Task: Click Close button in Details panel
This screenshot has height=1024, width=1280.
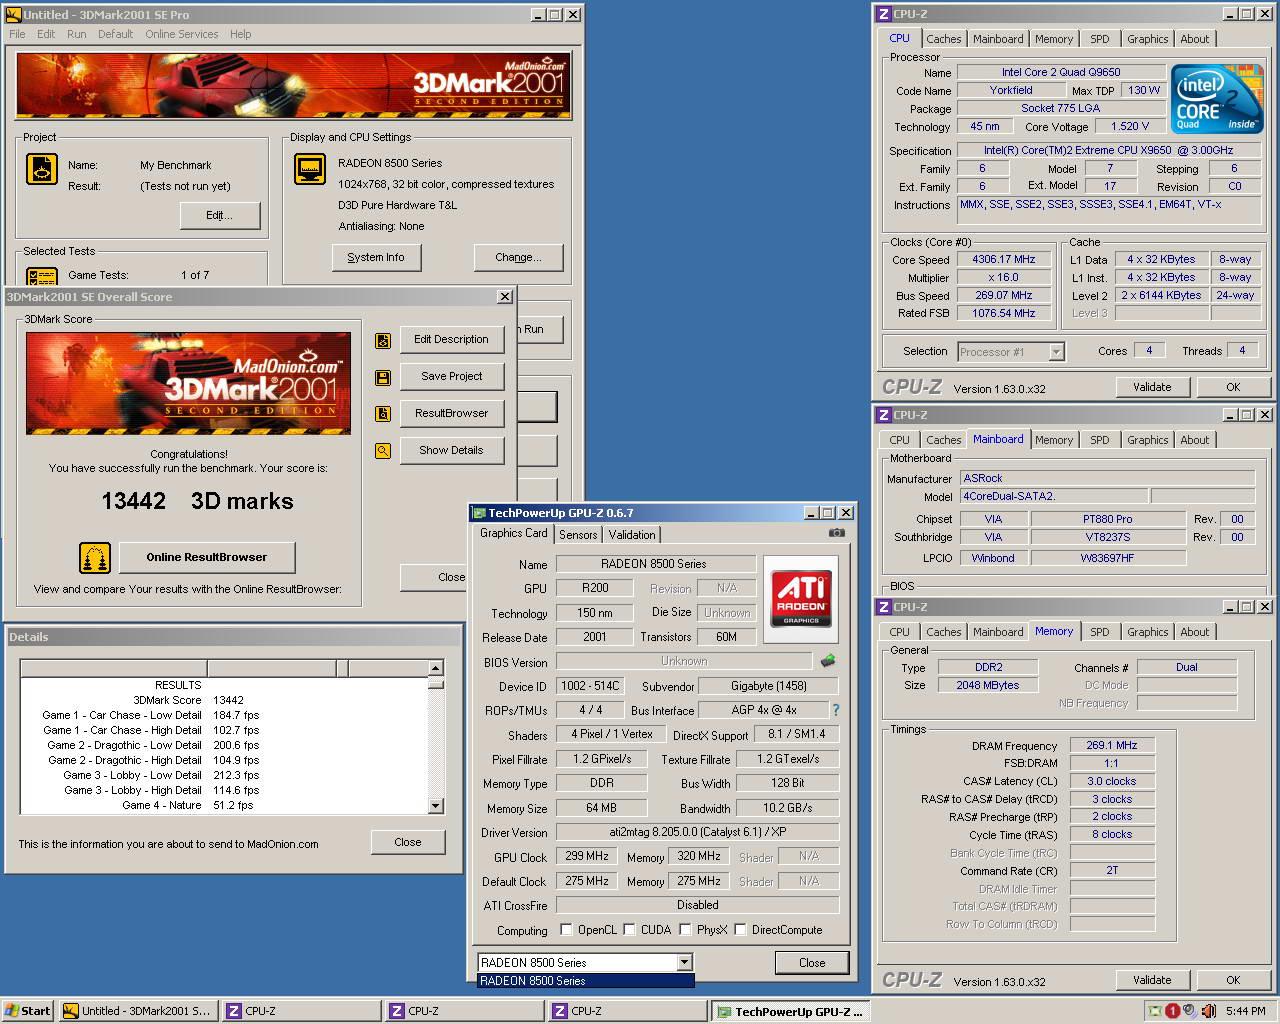Action: (408, 842)
